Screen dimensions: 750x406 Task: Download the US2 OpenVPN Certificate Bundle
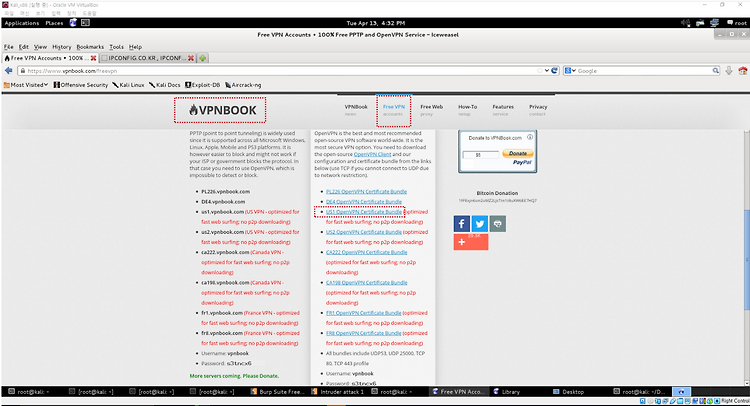[364, 232]
